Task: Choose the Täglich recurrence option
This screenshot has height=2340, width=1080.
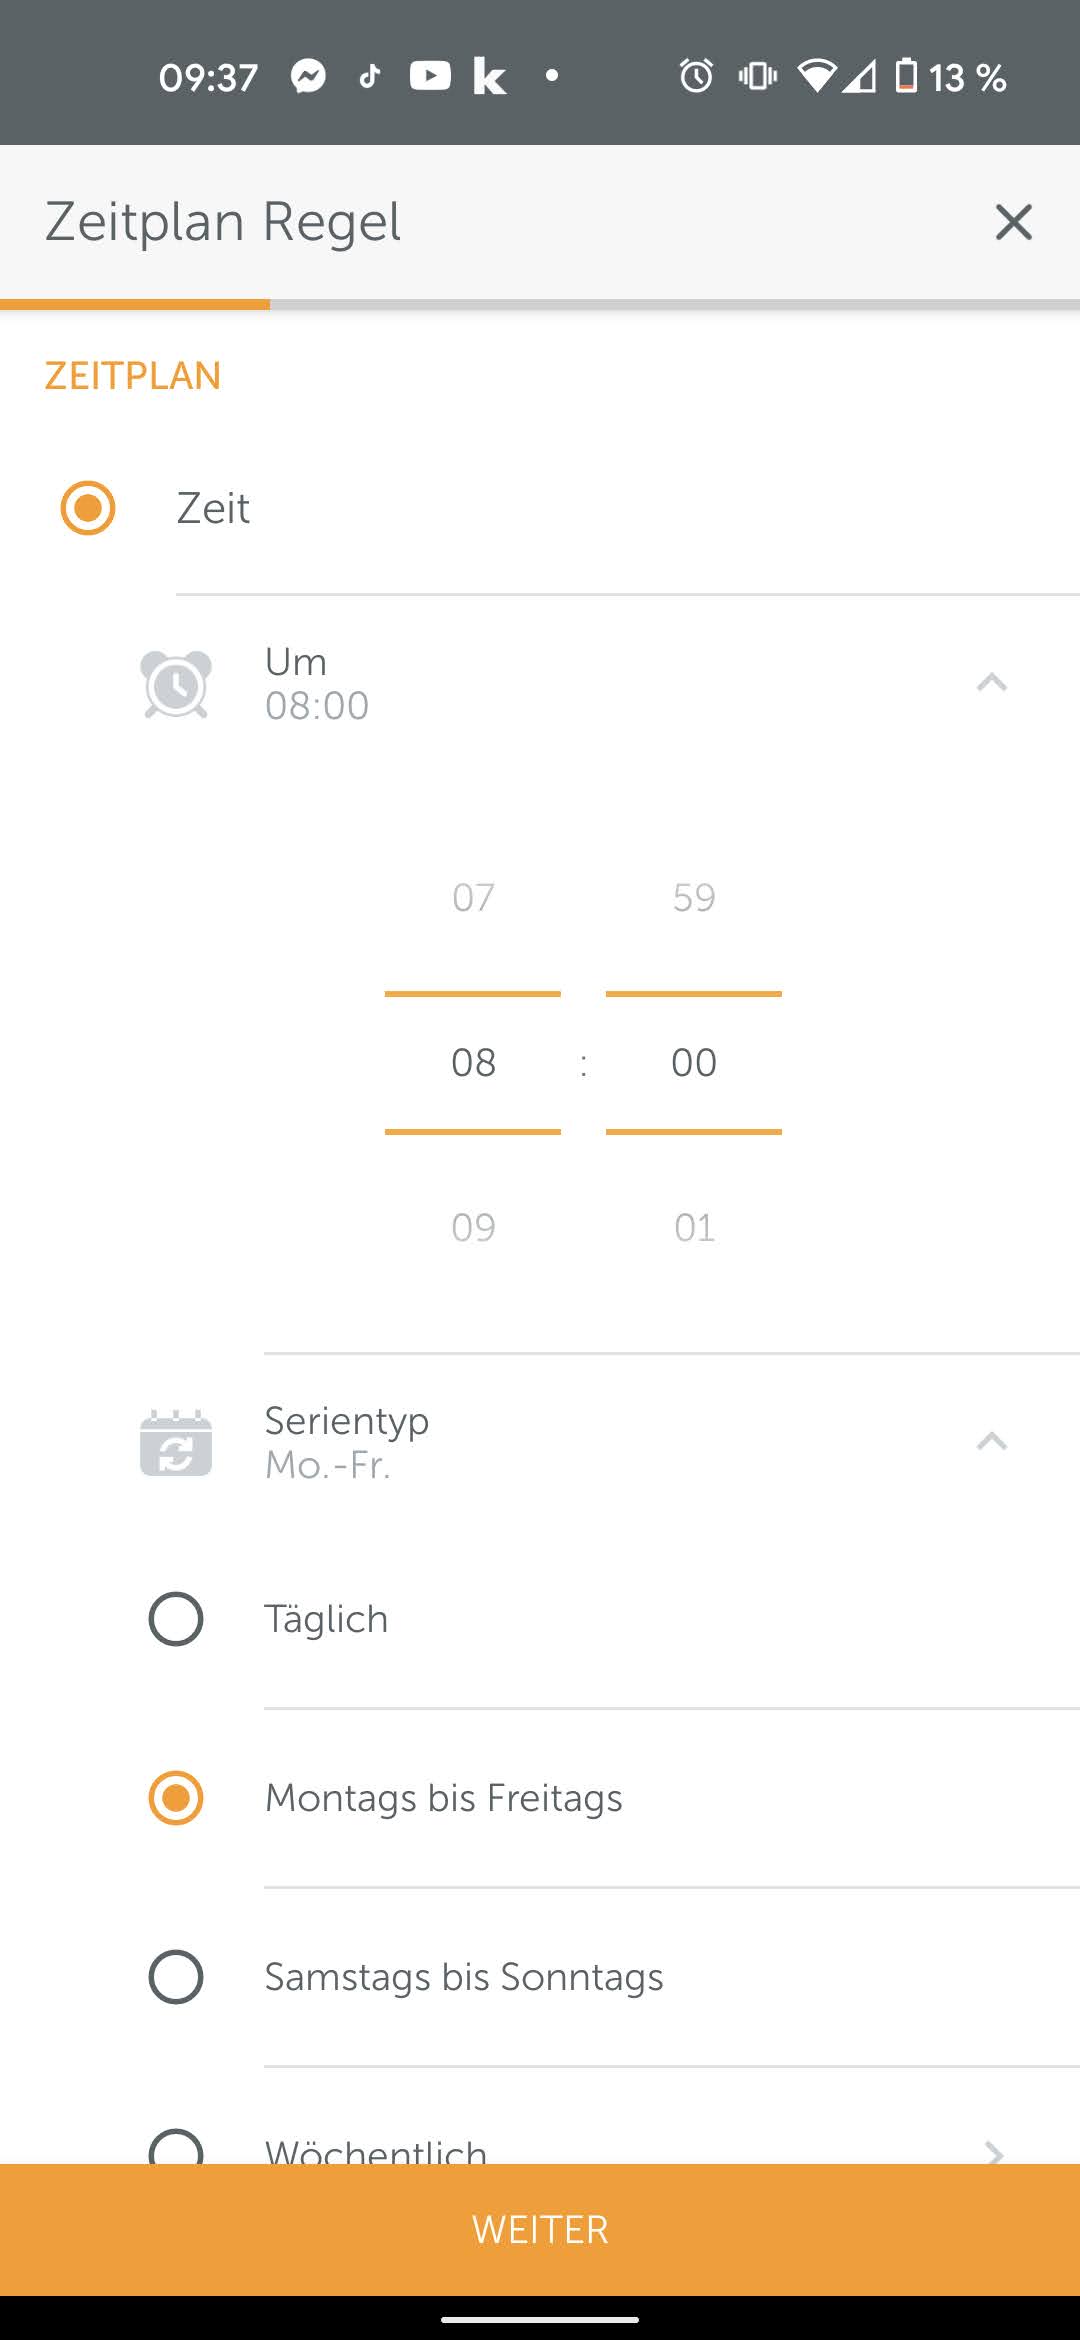Action: (x=176, y=1619)
